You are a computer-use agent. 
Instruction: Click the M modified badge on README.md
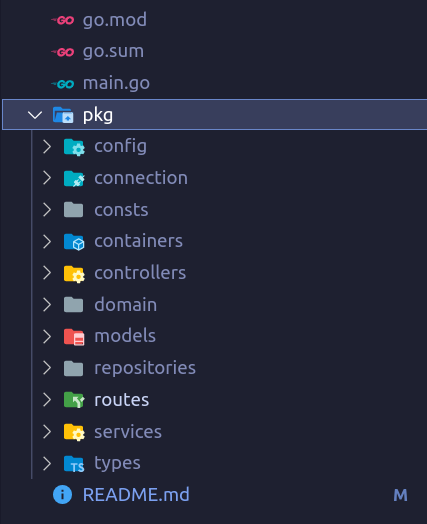400,495
